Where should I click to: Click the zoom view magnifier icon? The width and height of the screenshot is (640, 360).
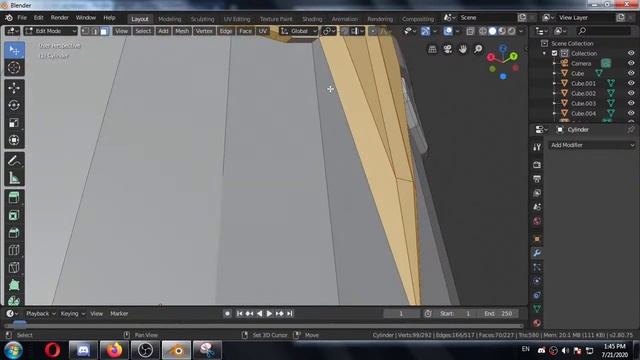[x=478, y=49]
